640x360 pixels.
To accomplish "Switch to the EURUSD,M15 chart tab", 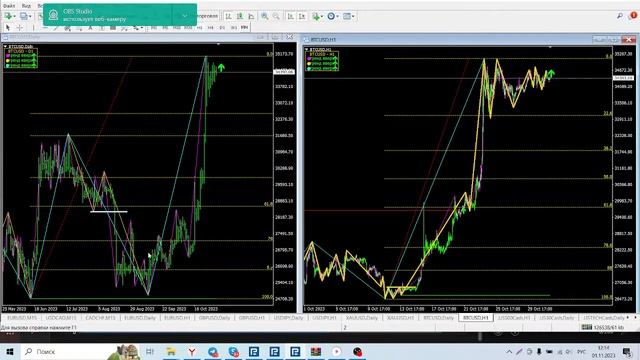I will pos(22,318).
